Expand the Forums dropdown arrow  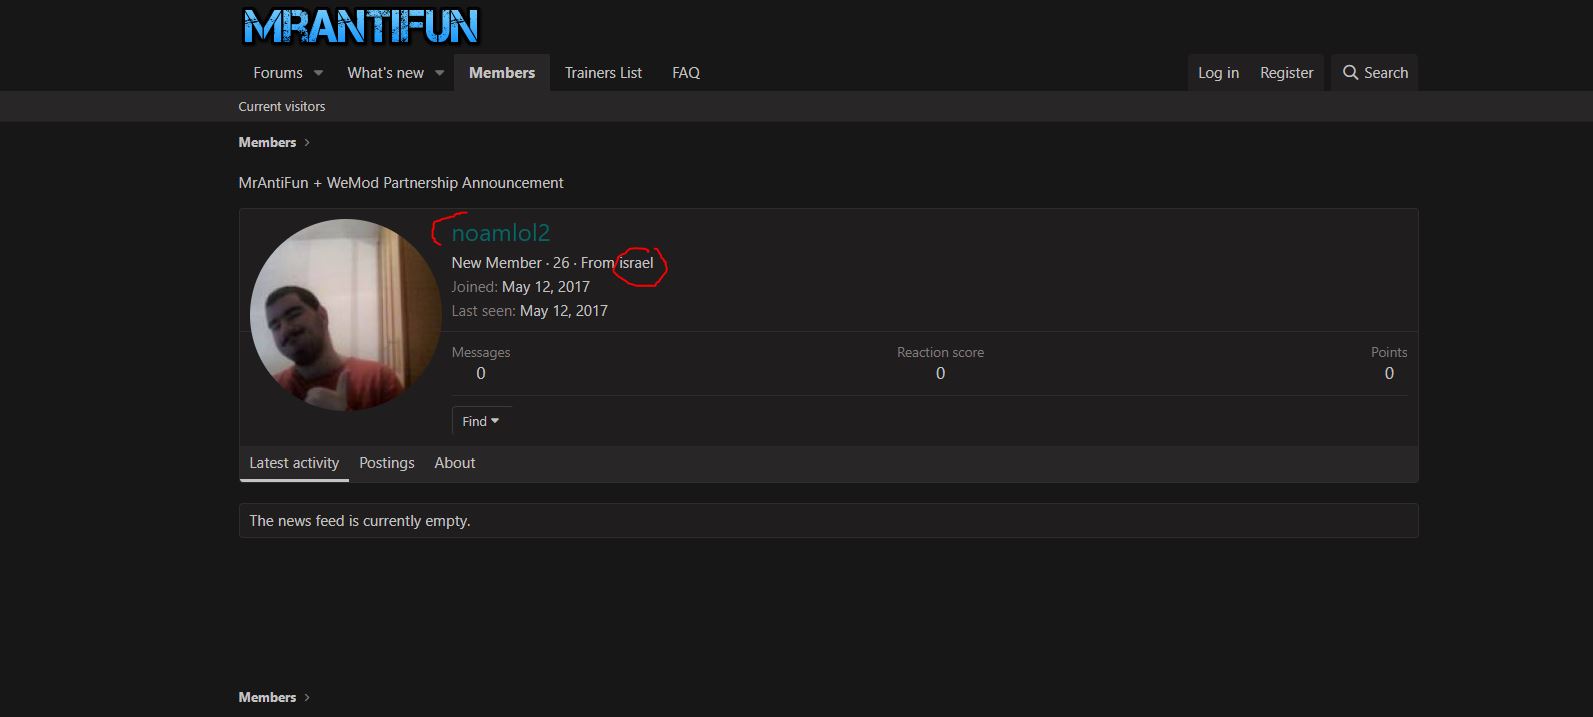tap(319, 73)
